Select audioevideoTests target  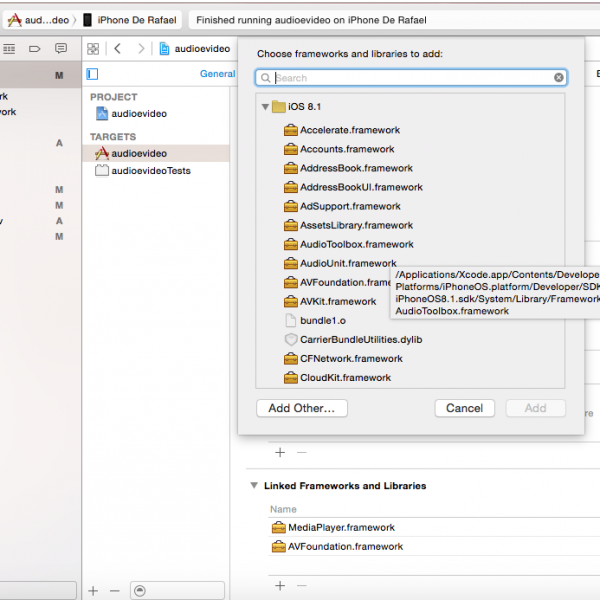click(x=143, y=171)
